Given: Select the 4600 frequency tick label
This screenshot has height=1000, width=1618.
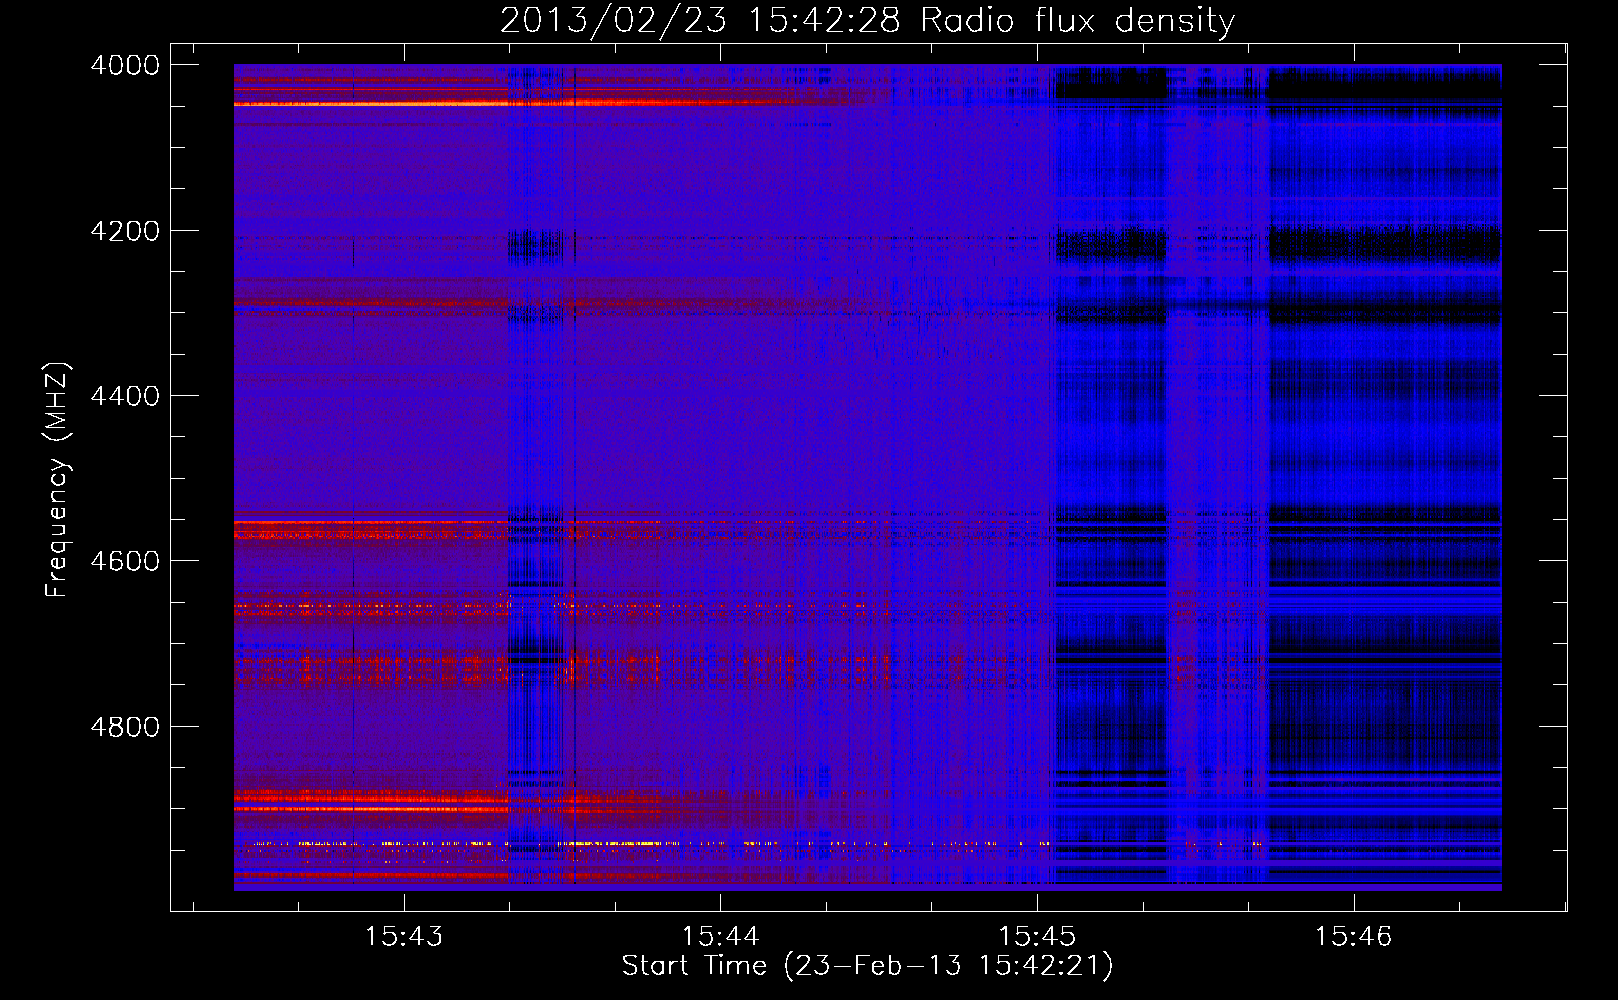Looking at the screenshot, I should 125,561.
